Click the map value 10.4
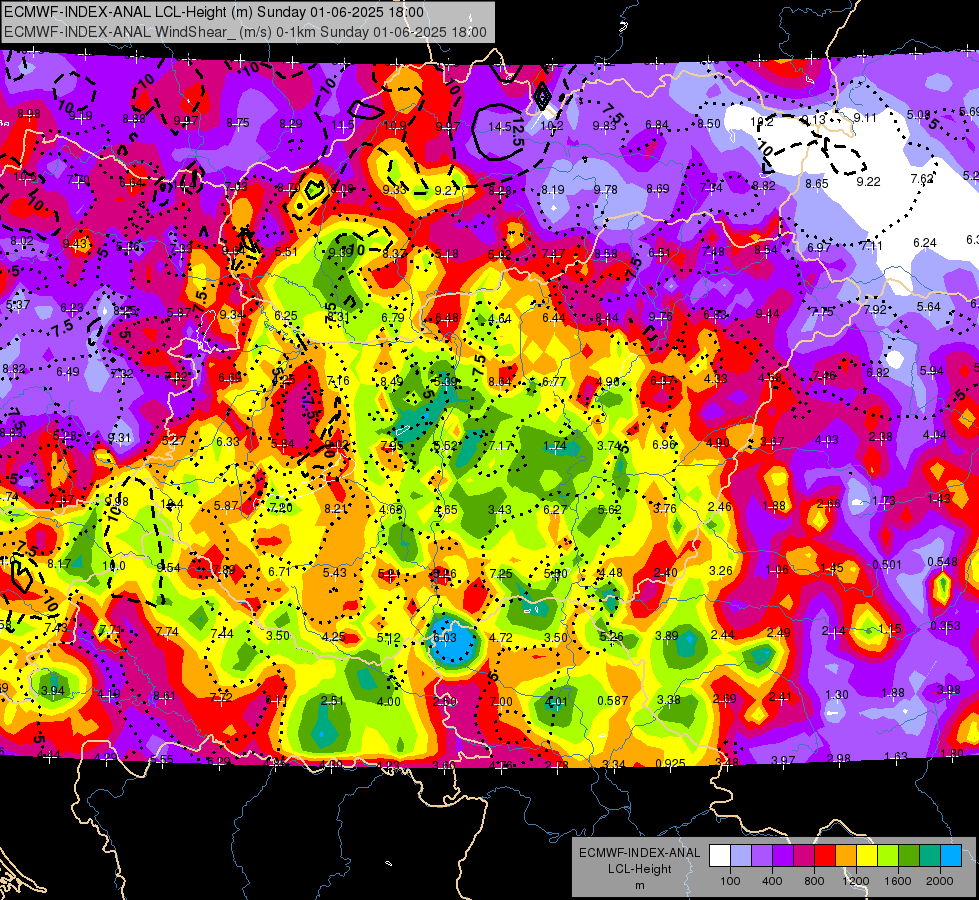This screenshot has width=979, height=900. [172, 503]
